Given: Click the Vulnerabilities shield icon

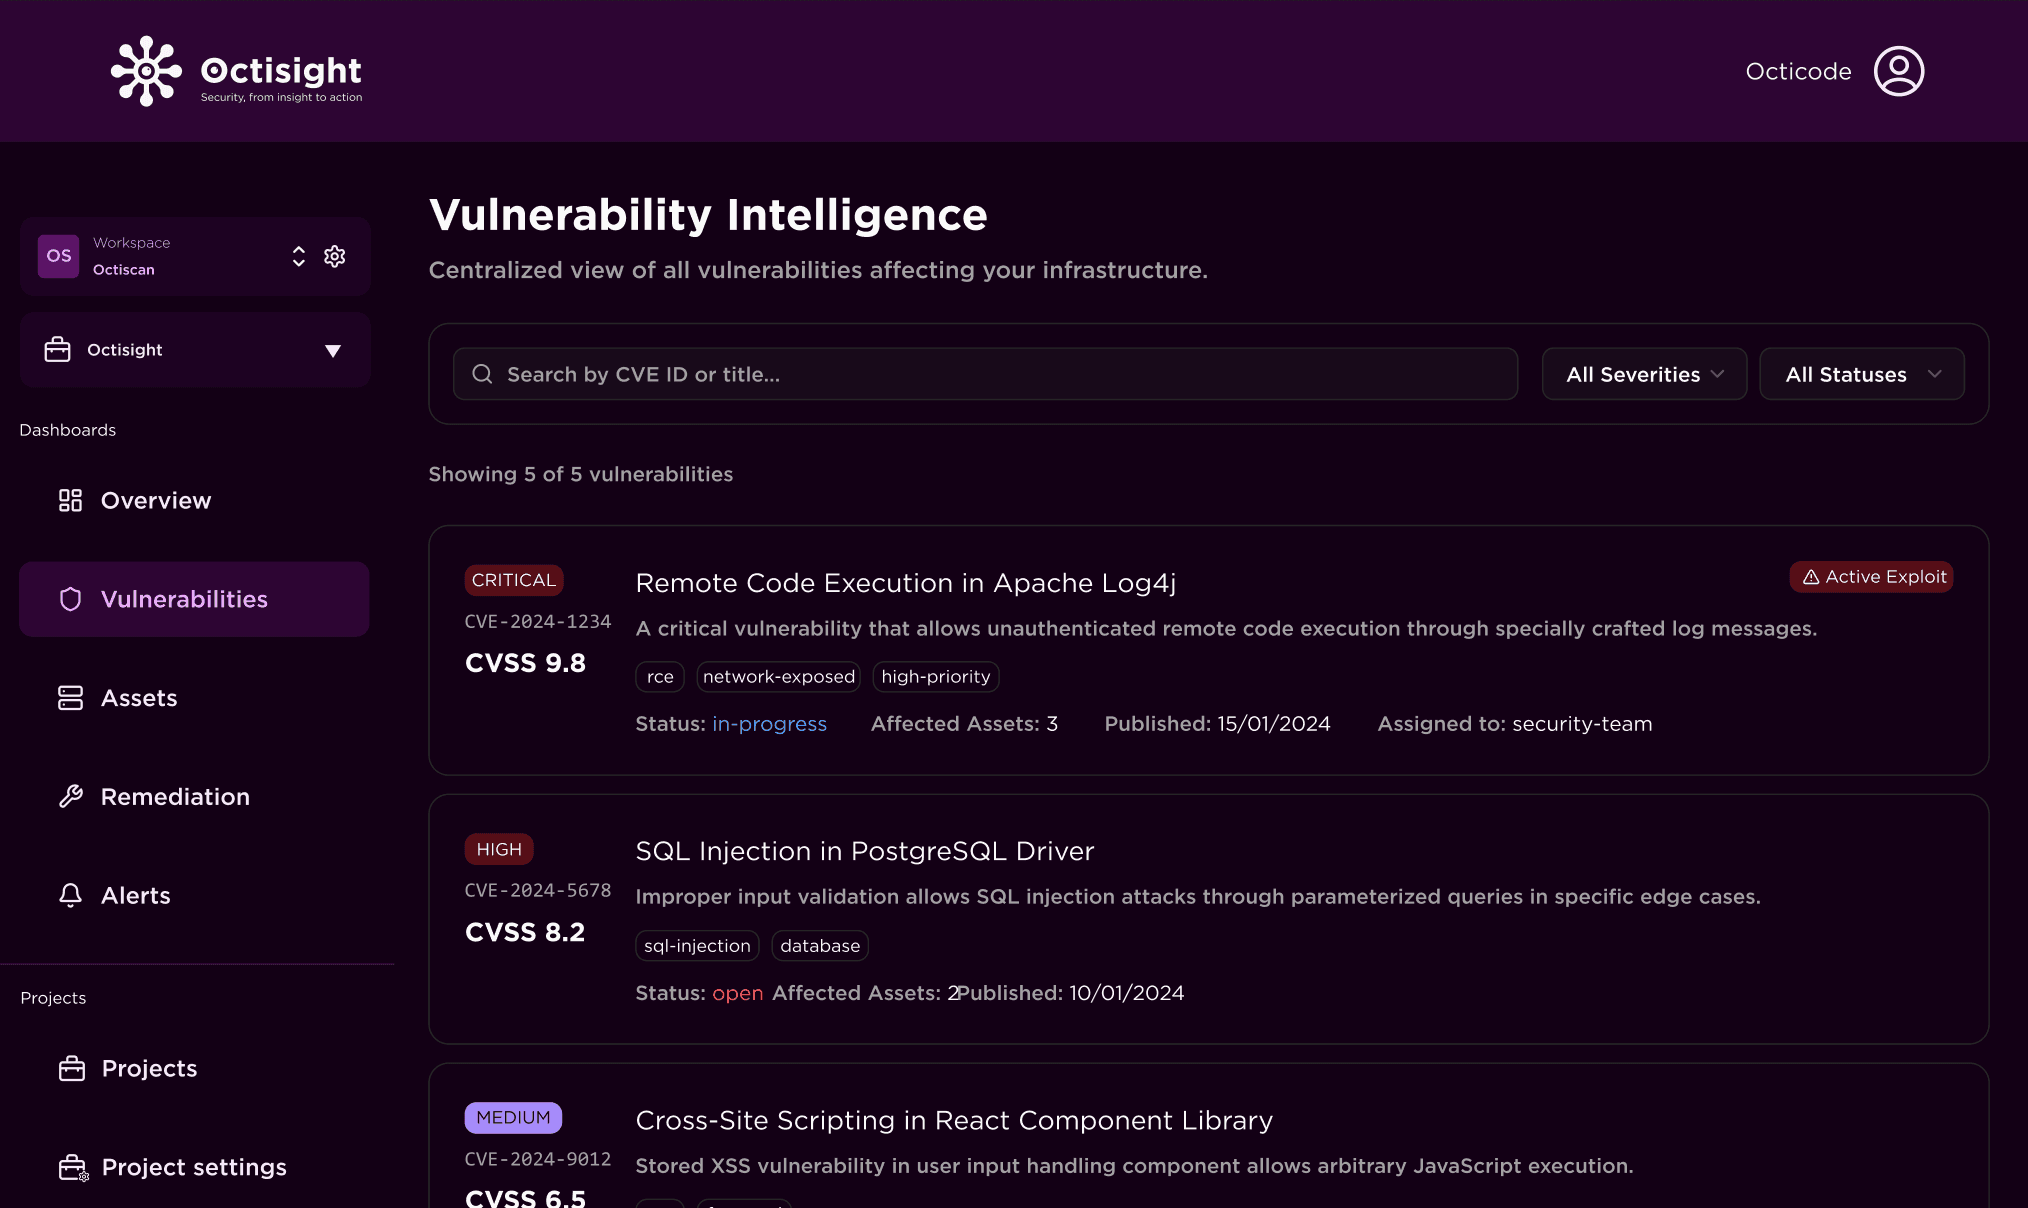Looking at the screenshot, I should tap(70, 599).
